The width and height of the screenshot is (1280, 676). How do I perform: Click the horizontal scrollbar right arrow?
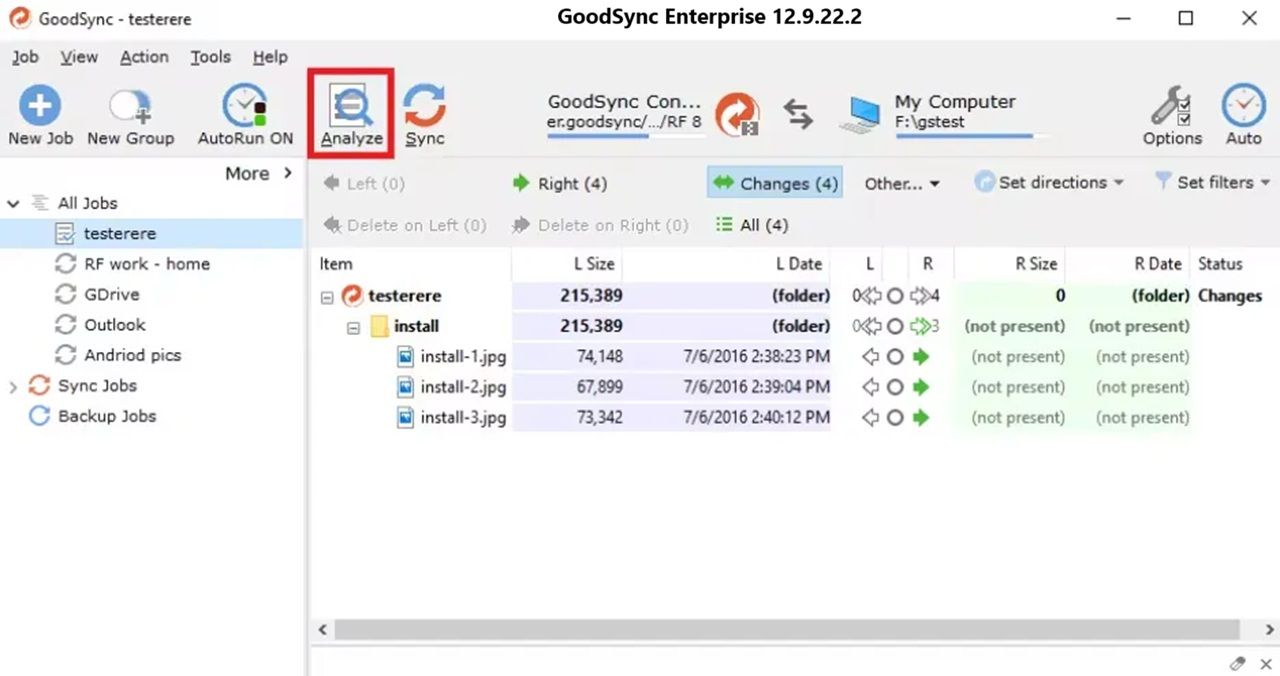point(1269,630)
